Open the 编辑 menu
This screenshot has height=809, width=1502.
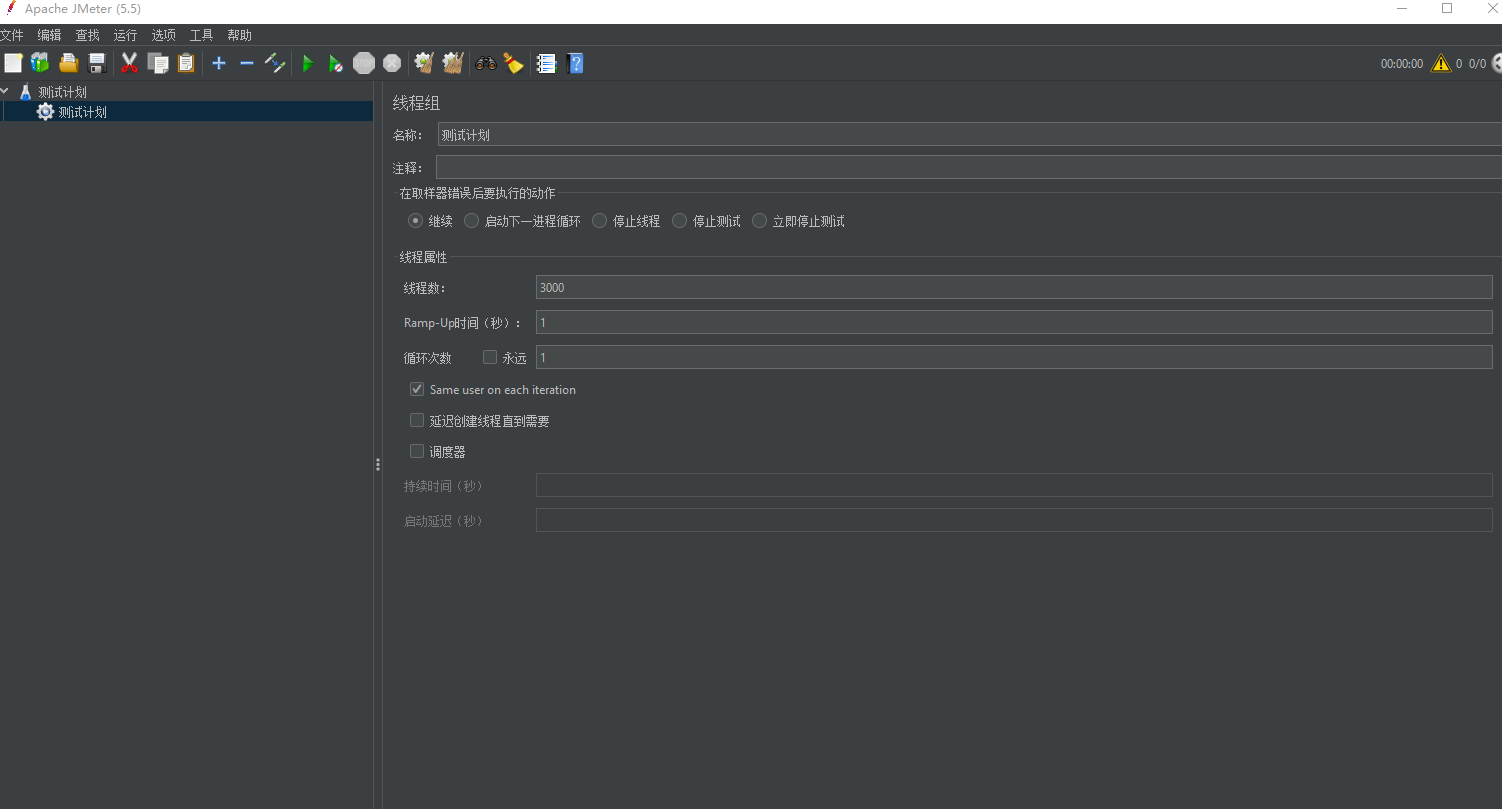click(x=49, y=35)
